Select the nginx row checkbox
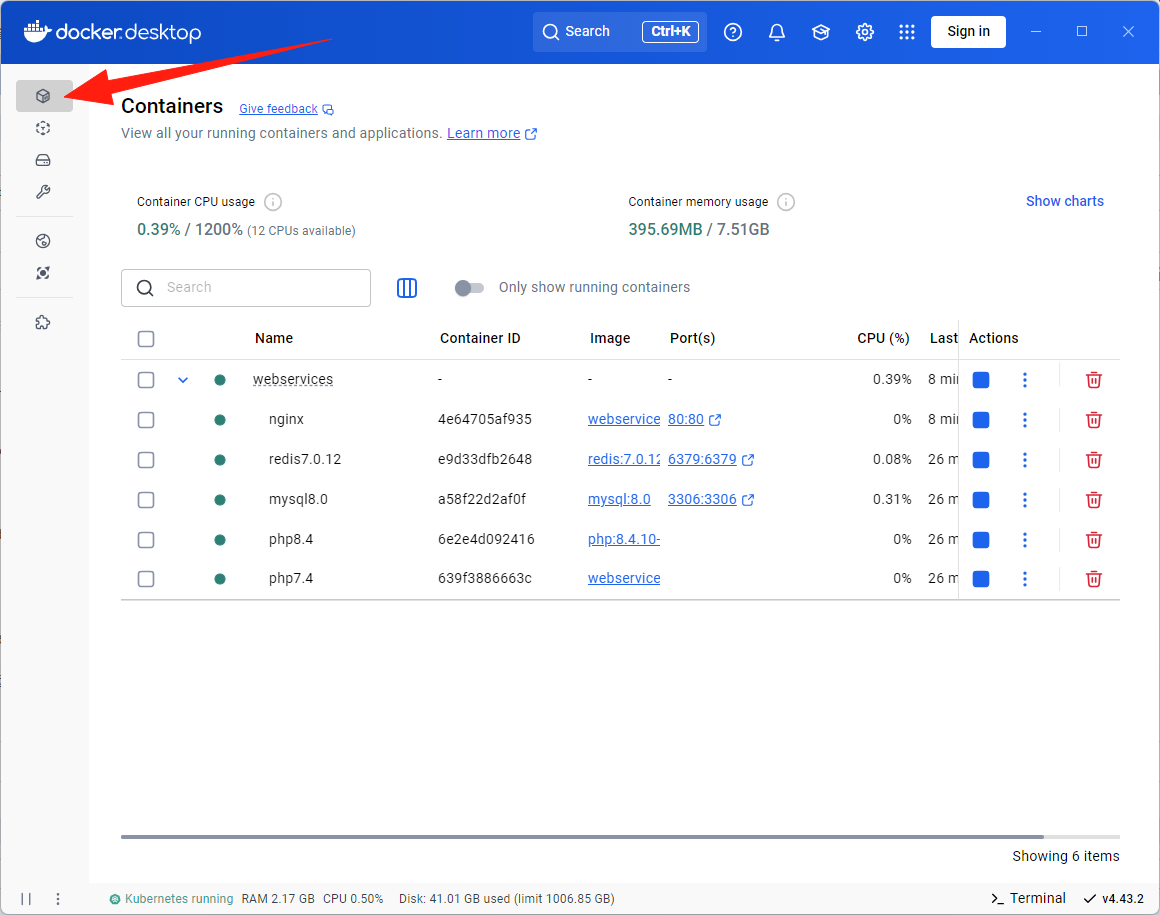 point(146,420)
